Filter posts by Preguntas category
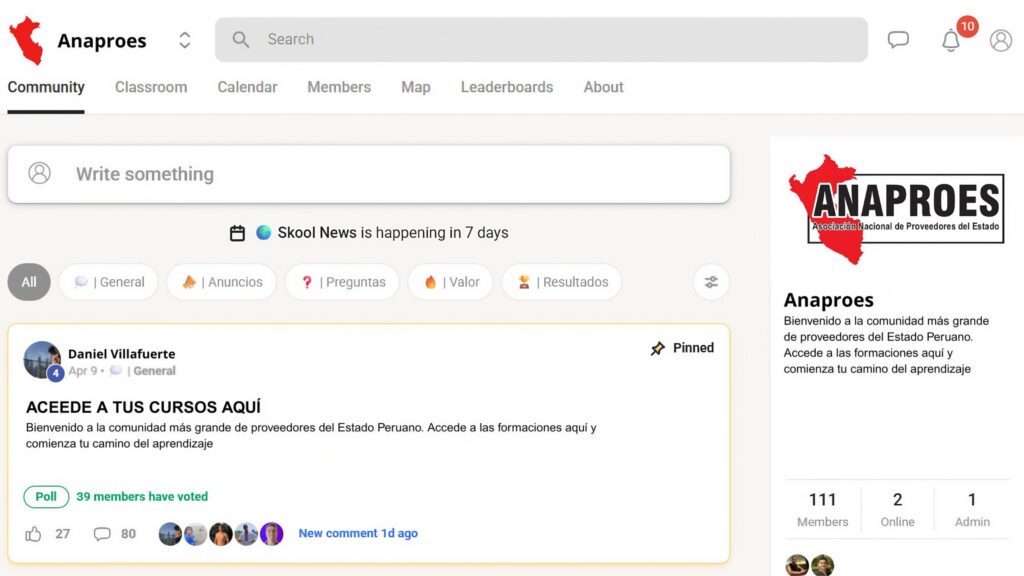Screen dimensions: 1024x576 pos(342,282)
